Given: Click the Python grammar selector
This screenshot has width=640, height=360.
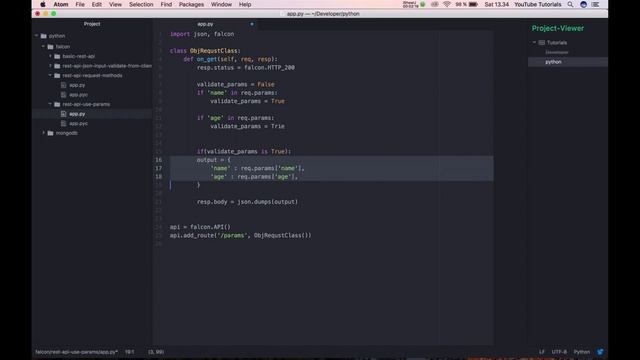Looking at the screenshot, I should pyautogui.click(x=582, y=352).
